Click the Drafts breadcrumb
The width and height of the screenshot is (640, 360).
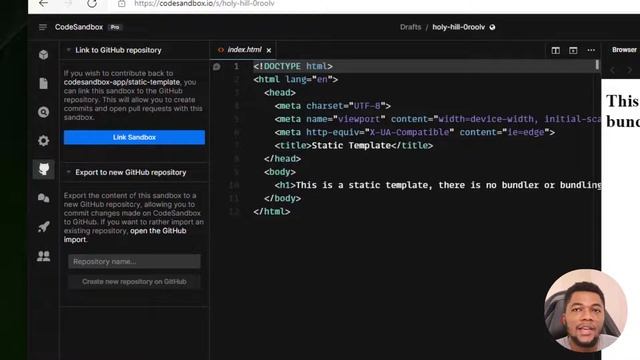pyautogui.click(x=410, y=27)
